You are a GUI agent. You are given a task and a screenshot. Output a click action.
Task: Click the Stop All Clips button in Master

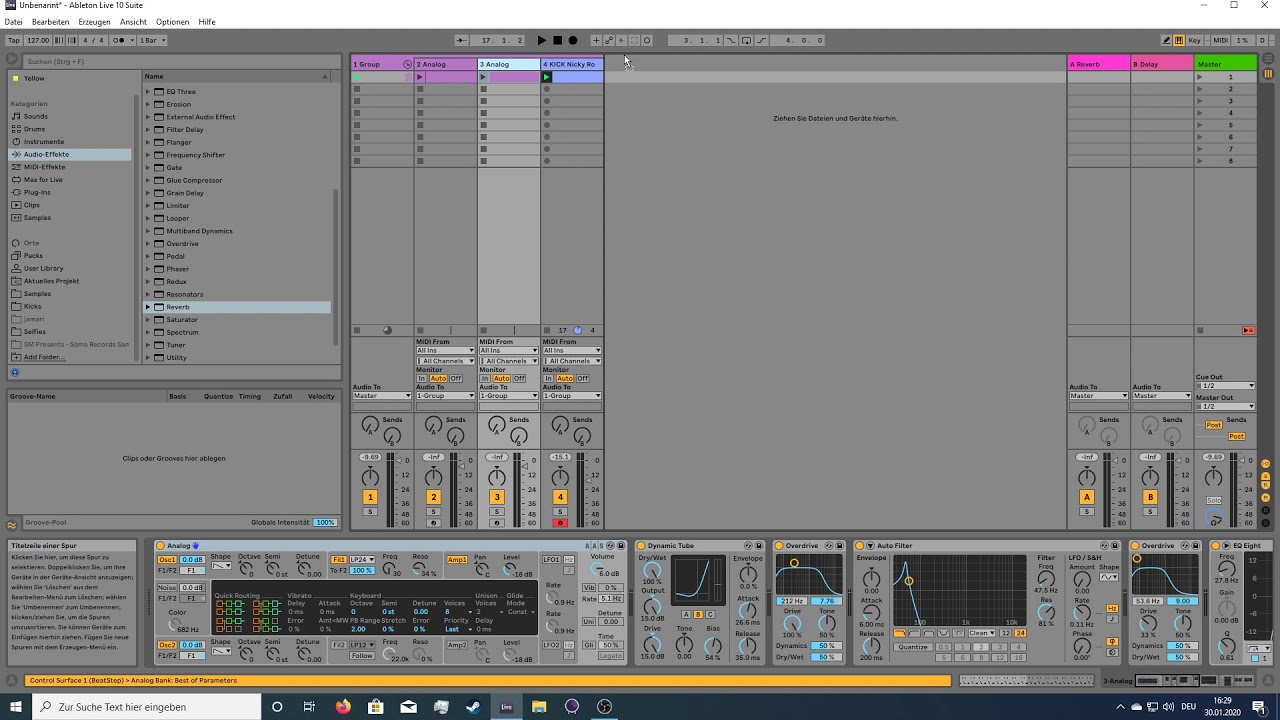tap(1200, 330)
